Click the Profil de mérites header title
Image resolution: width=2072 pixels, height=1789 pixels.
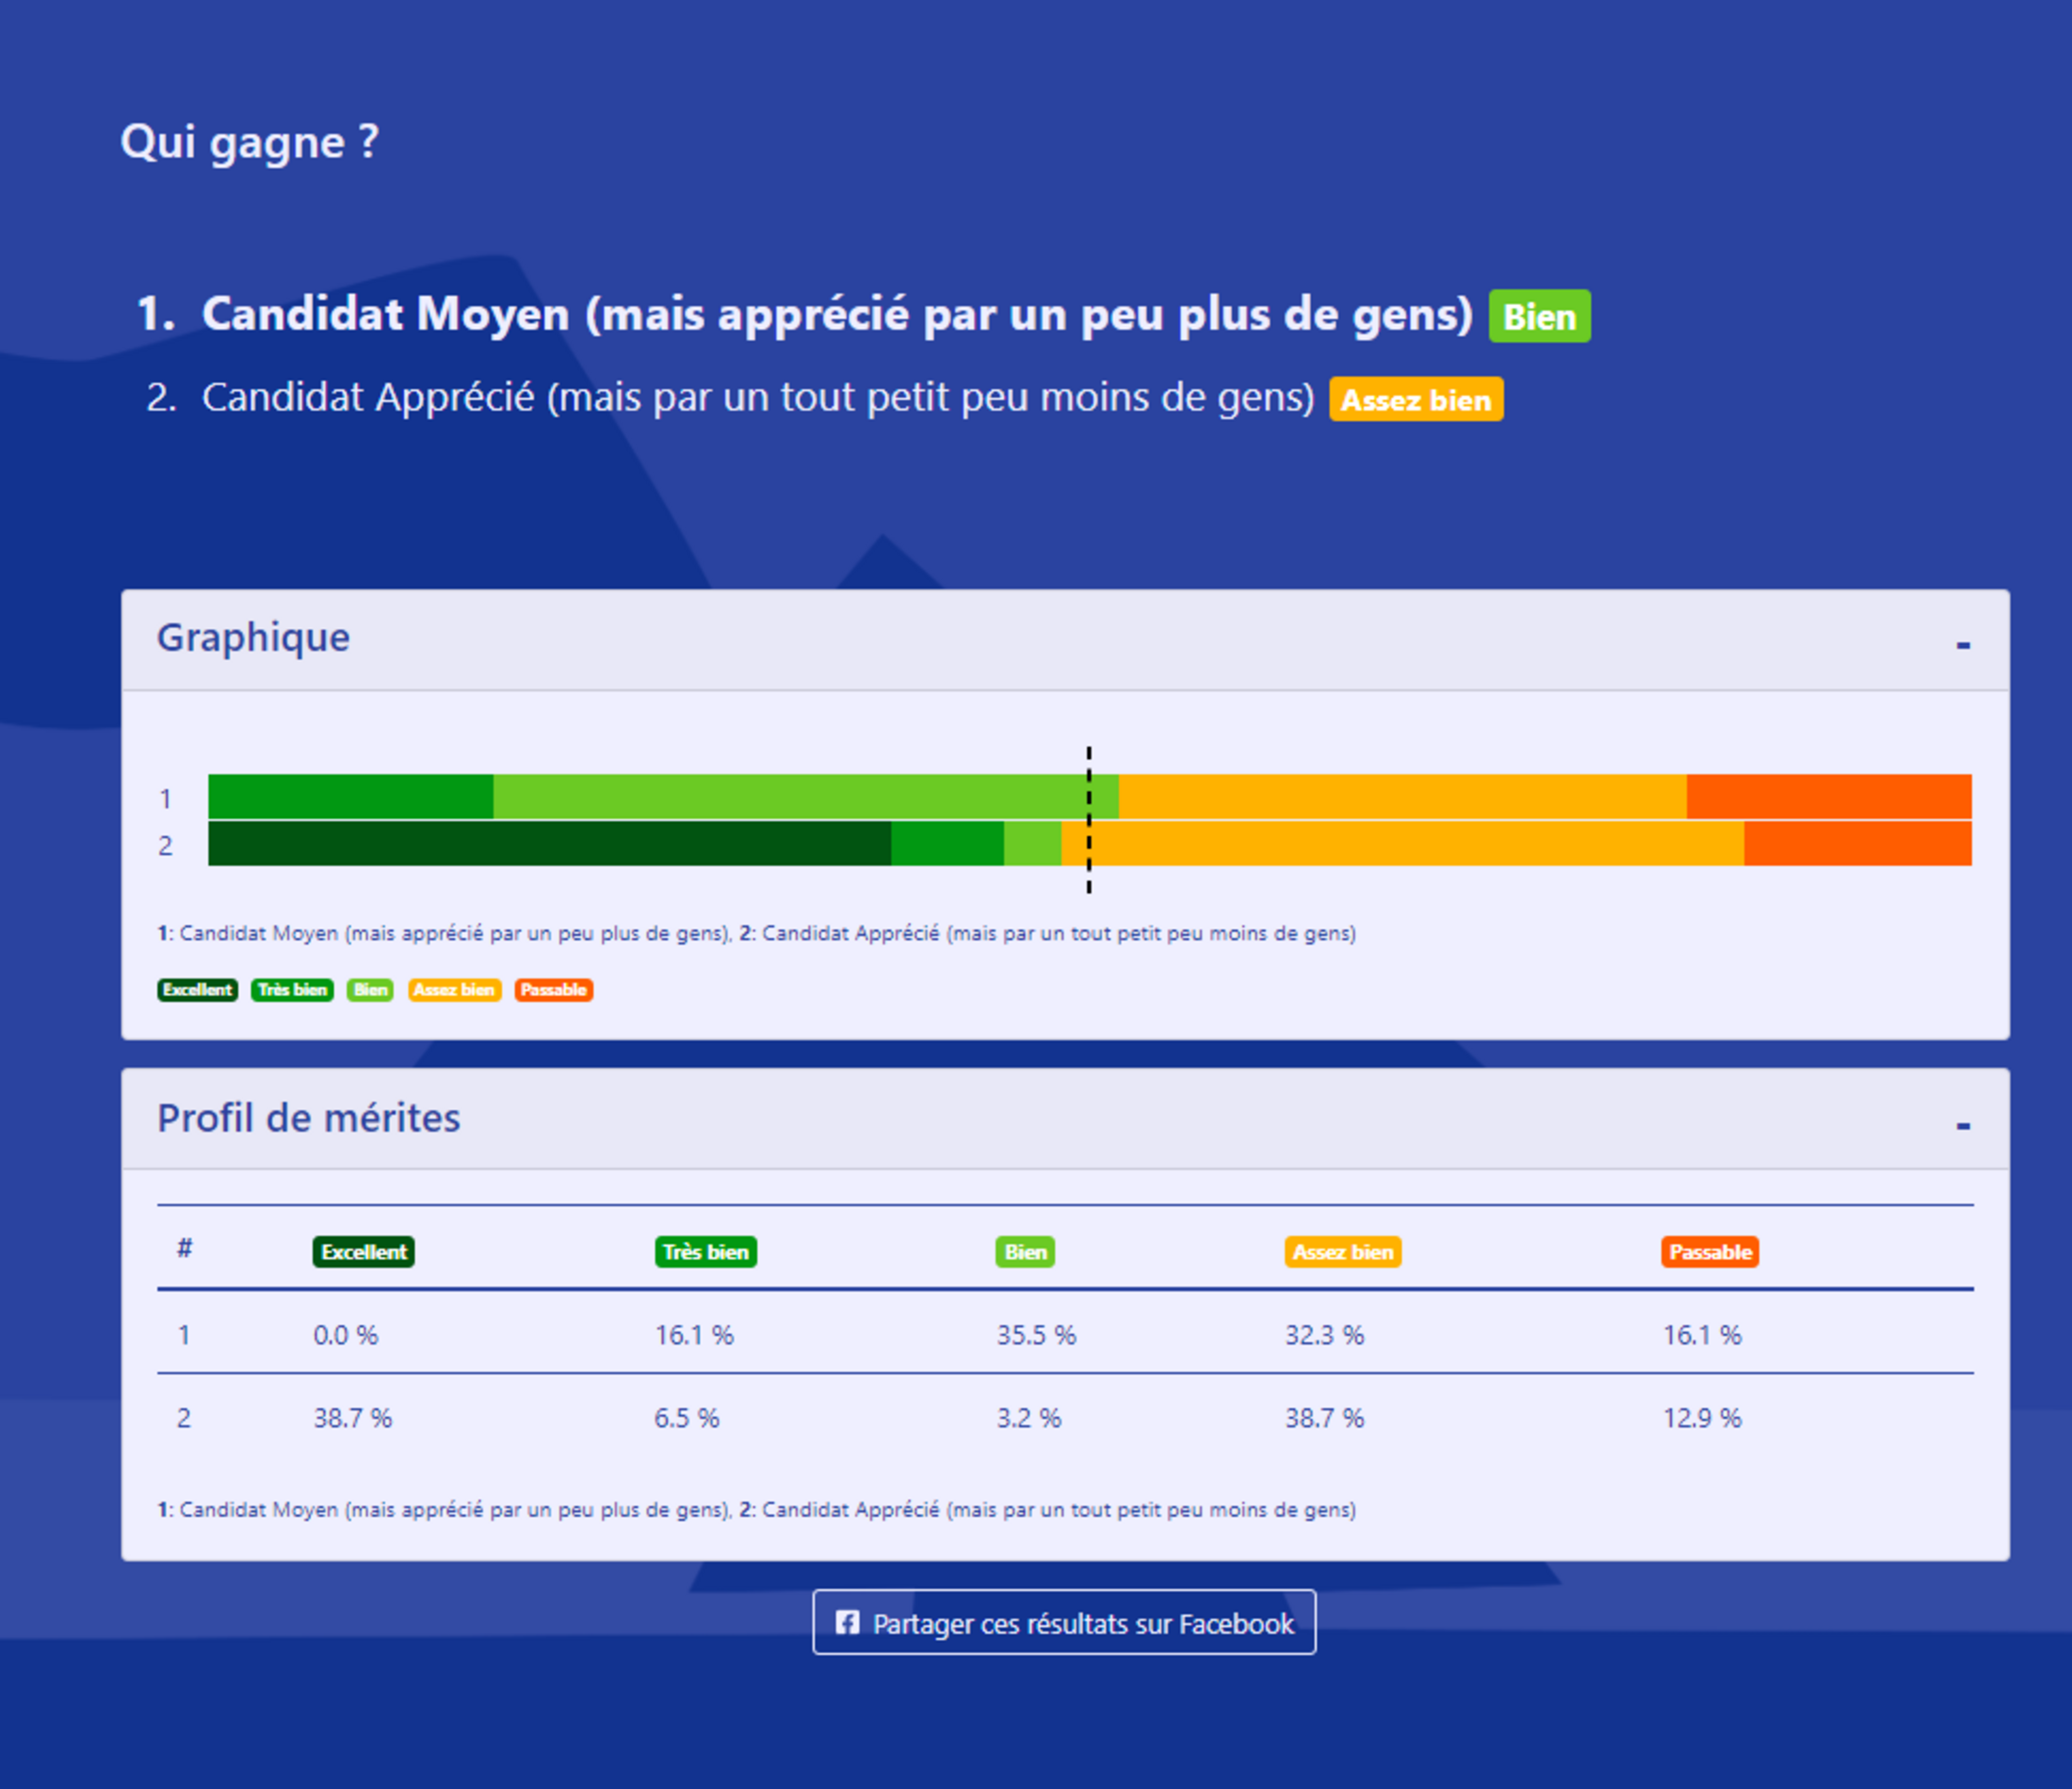click(x=308, y=1118)
